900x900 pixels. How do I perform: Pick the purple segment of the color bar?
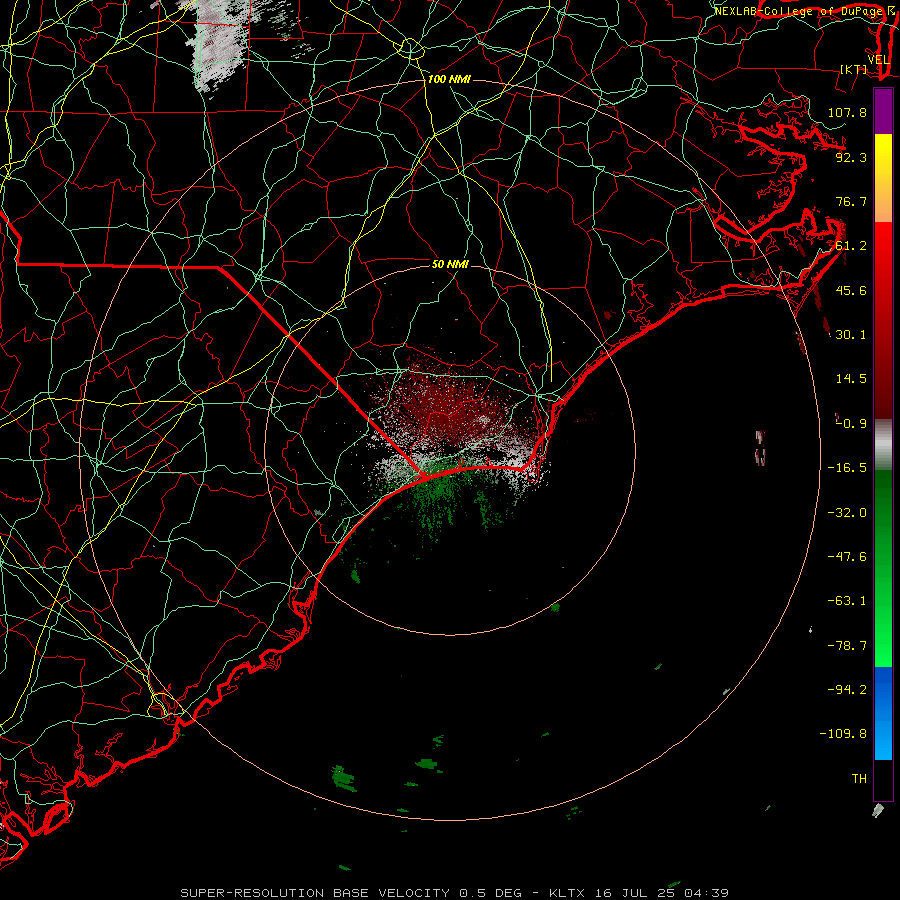pos(883,111)
